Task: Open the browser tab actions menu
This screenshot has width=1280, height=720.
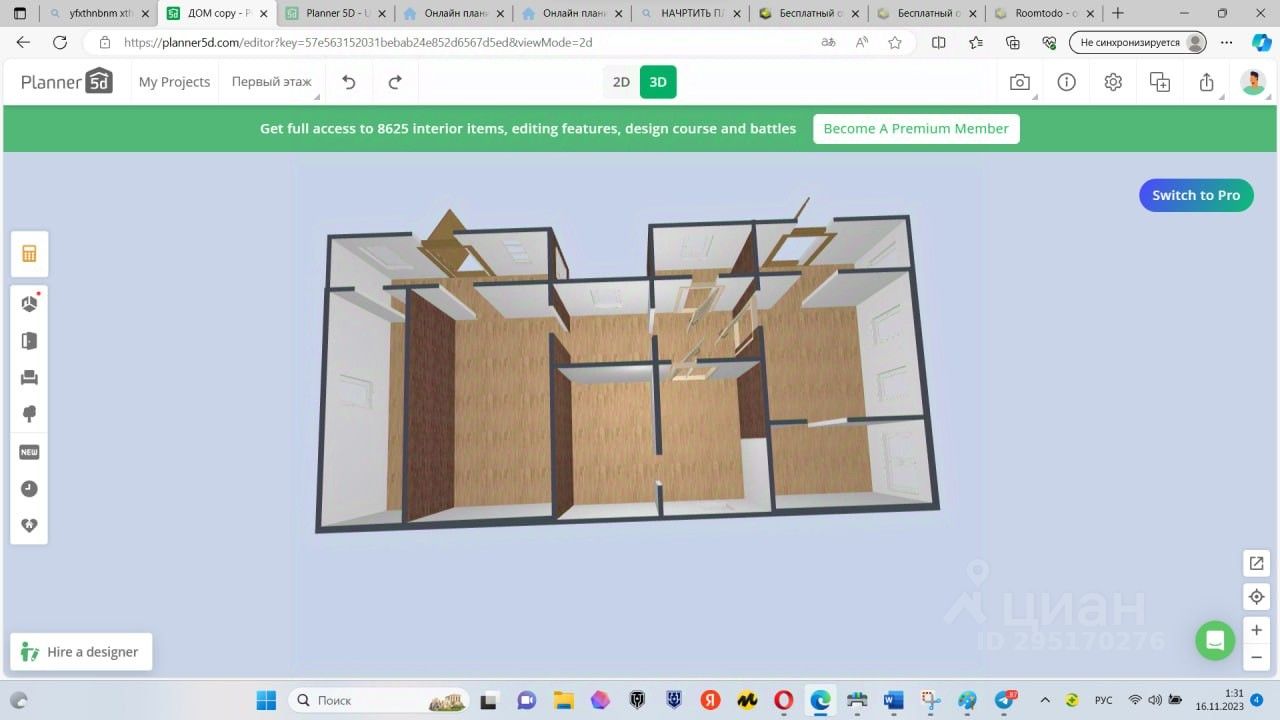Action: click(20, 13)
